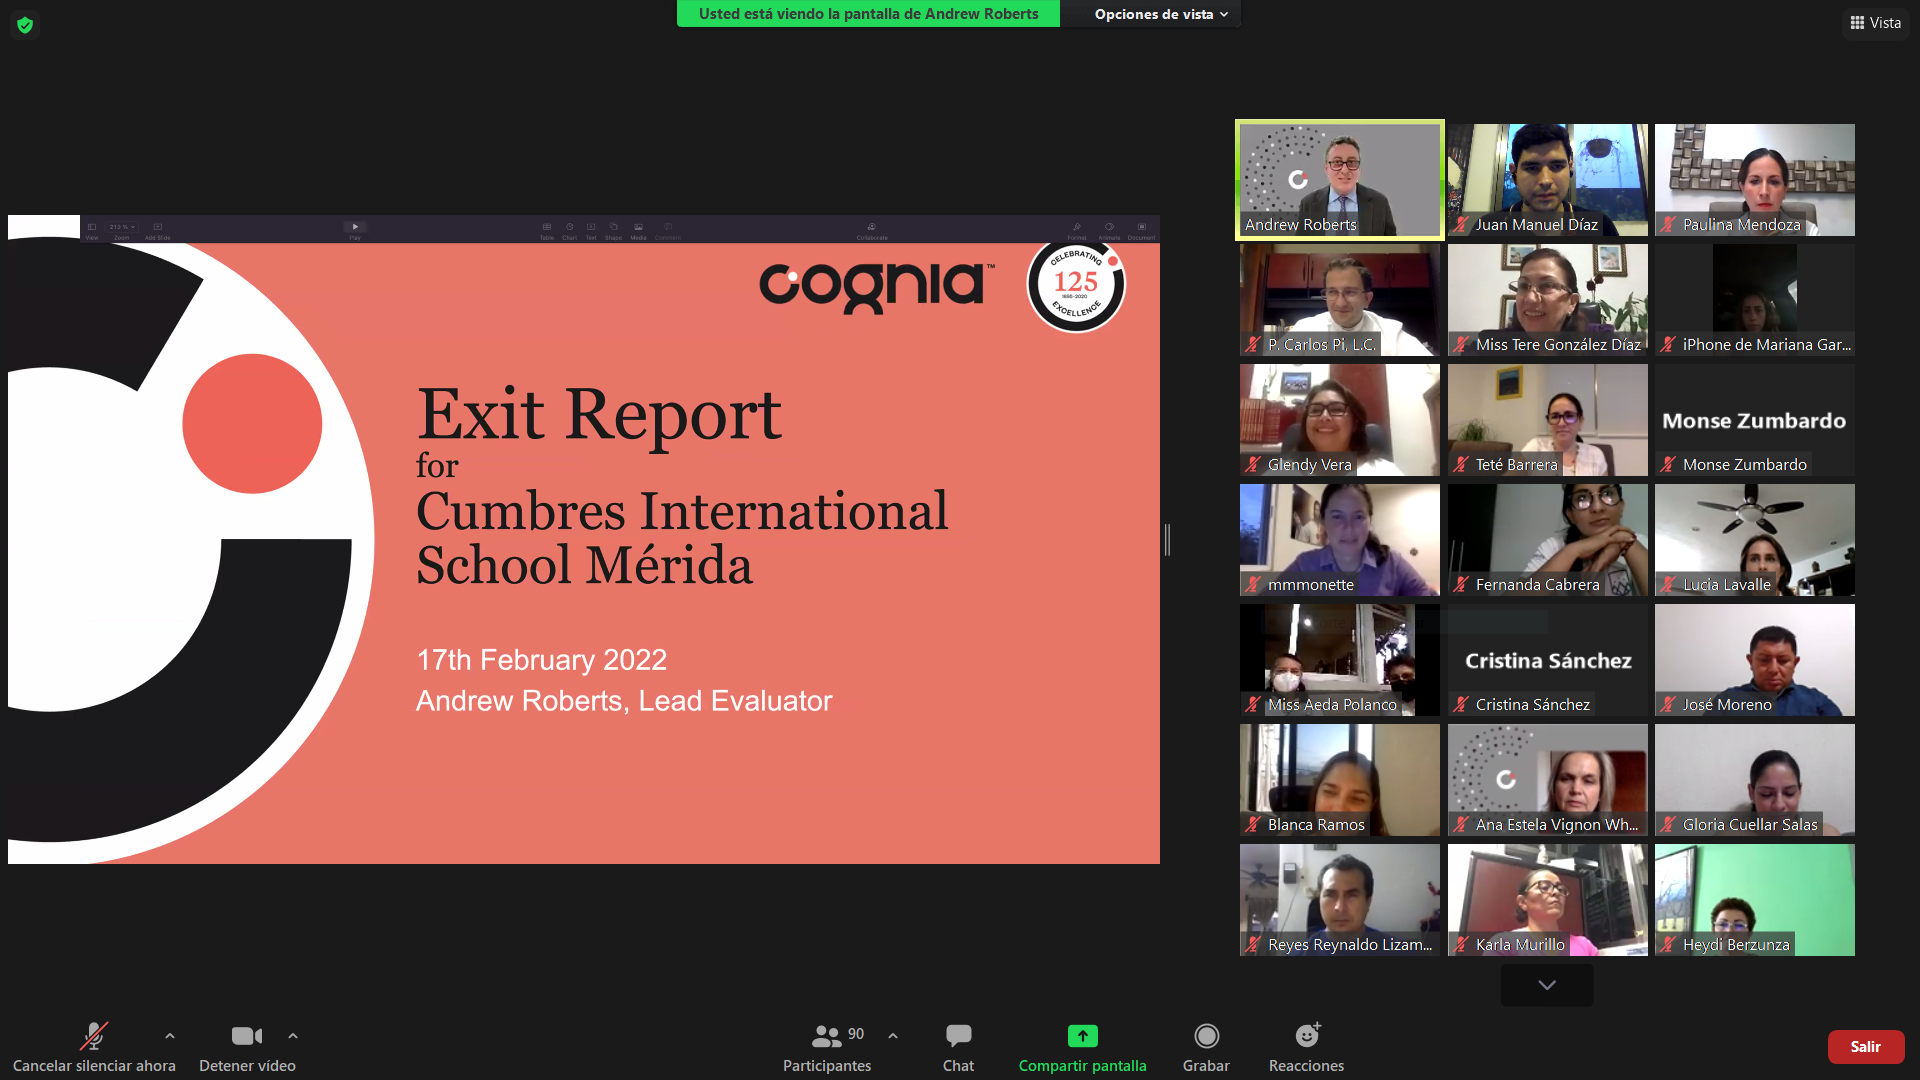Select iPhone de Mariana Gar... thumbnail
The width and height of the screenshot is (1920, 1080).
click(x=1755, y=300)
